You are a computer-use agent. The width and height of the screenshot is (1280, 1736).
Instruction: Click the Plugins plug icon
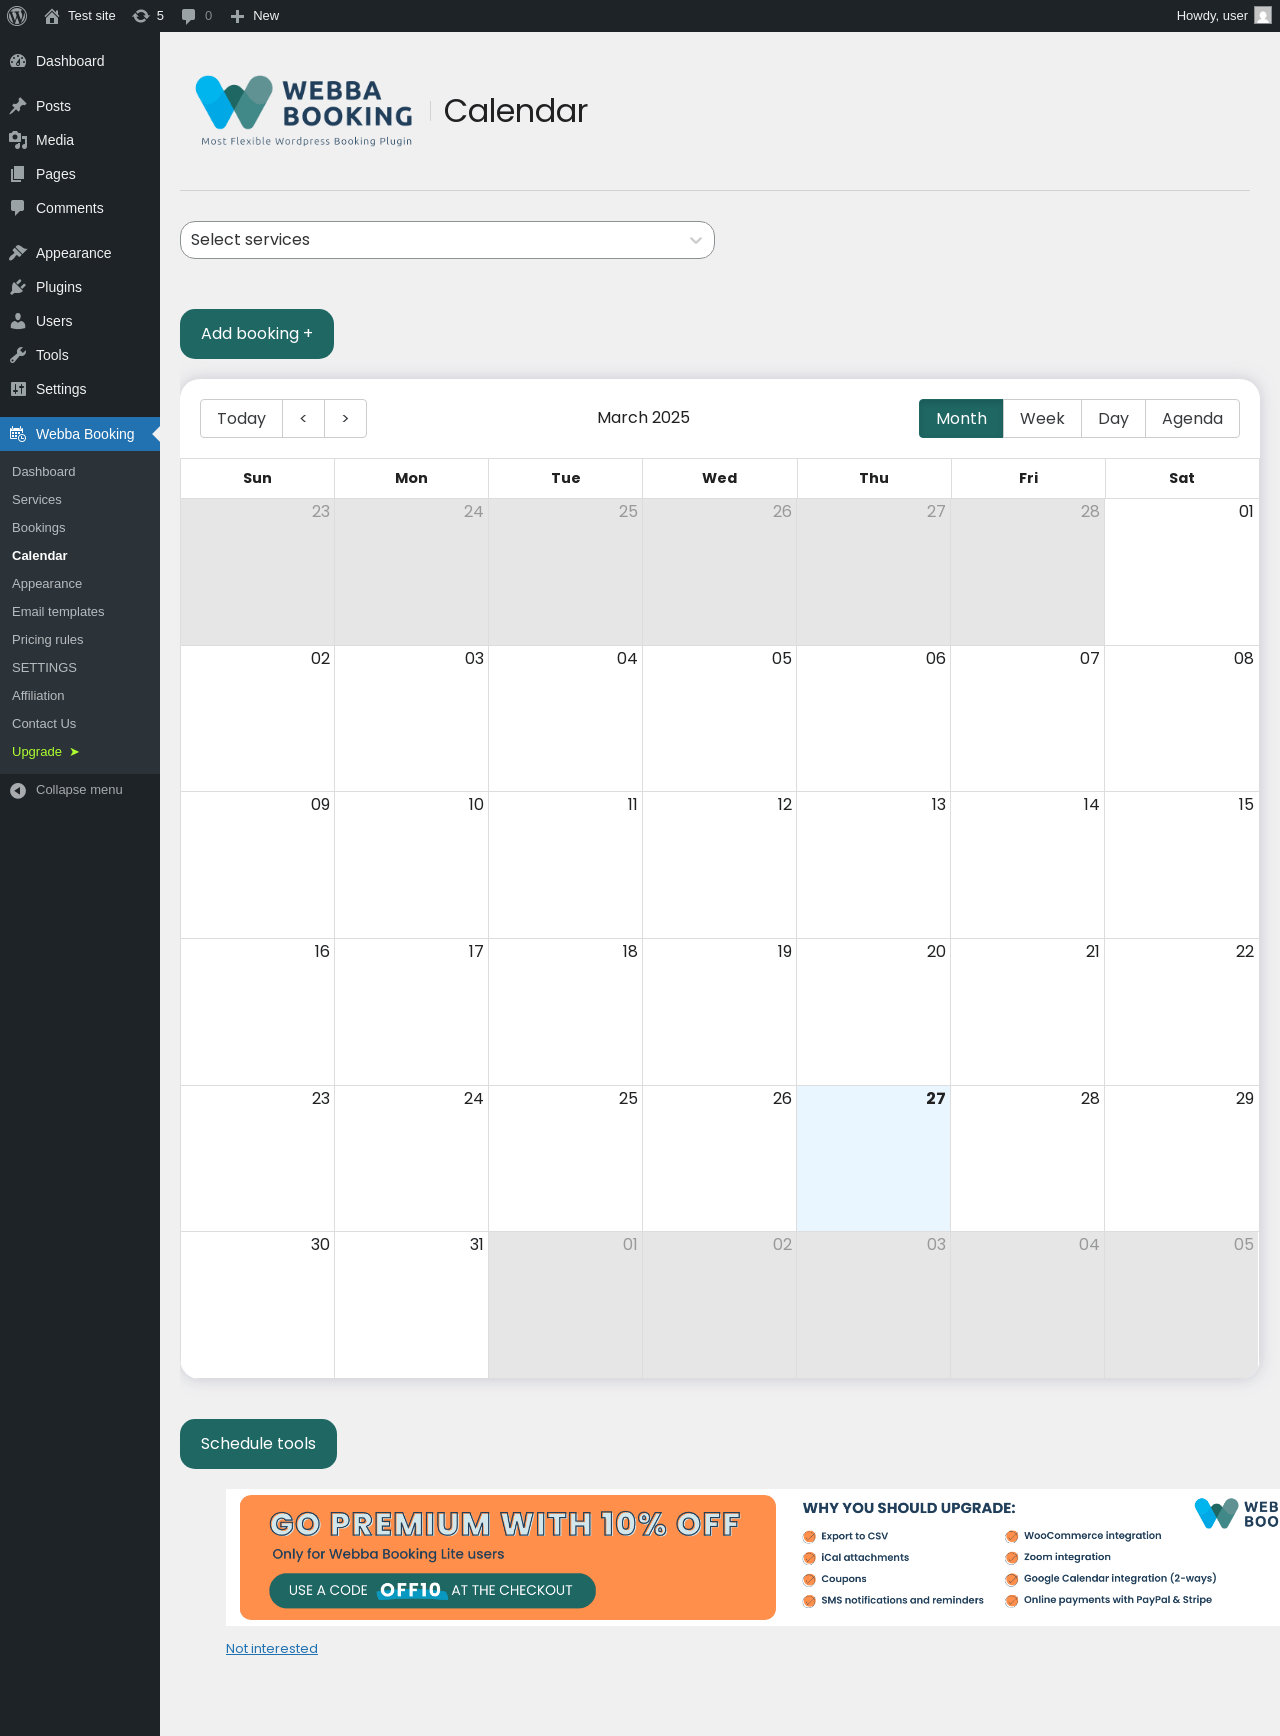coord(18,287)
